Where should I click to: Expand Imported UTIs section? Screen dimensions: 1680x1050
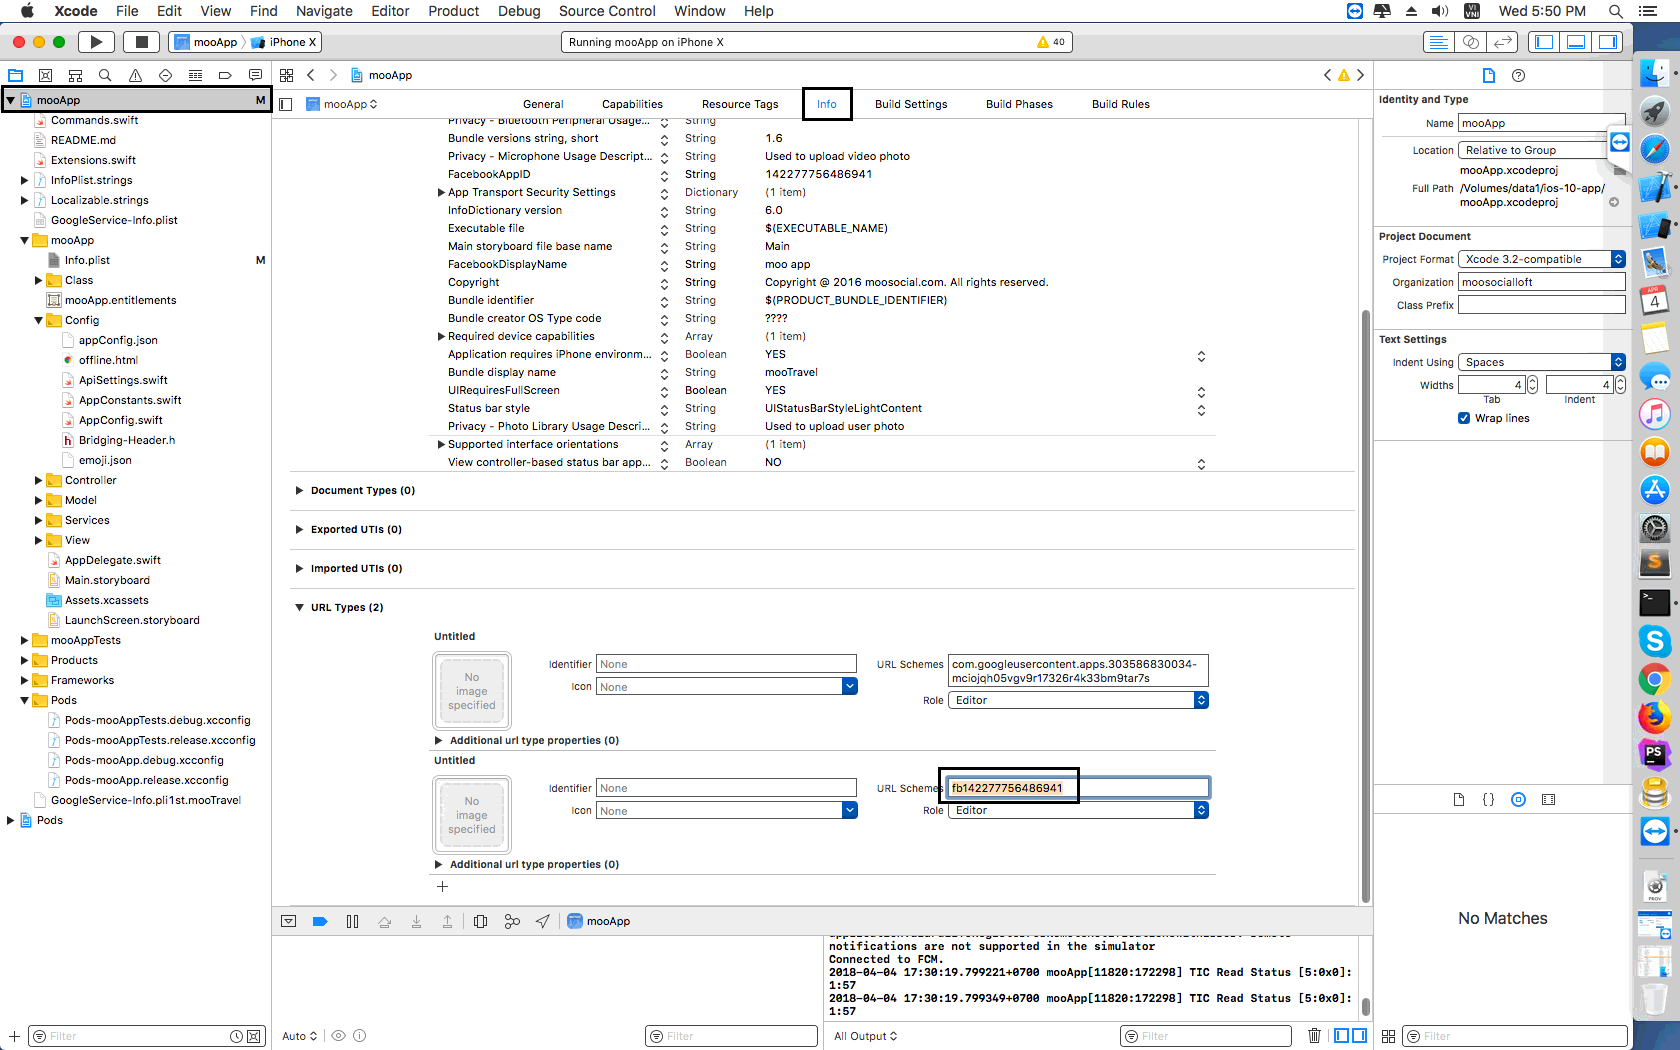click(299, 568)
